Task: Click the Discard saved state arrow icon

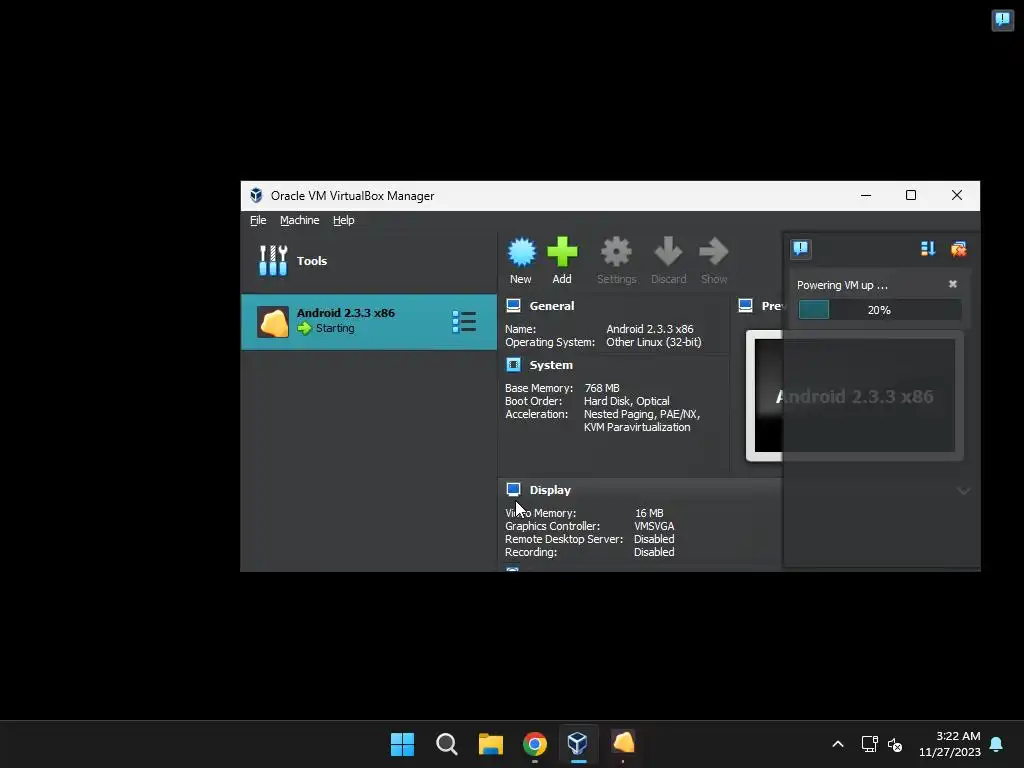Action: coord(668,252)
